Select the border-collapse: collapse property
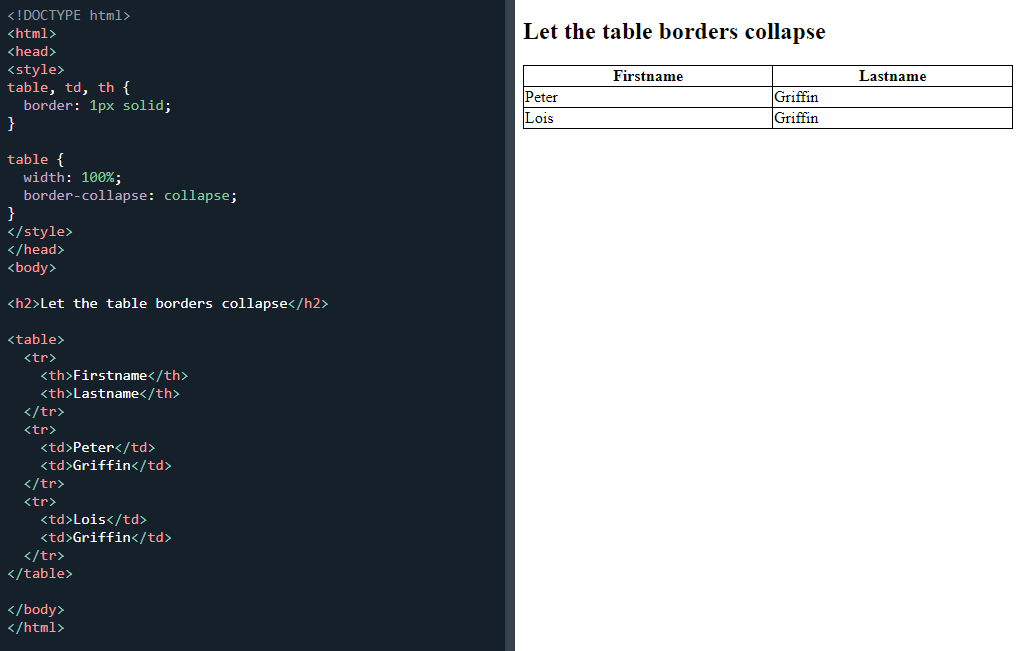 click(x=130, y=195)
